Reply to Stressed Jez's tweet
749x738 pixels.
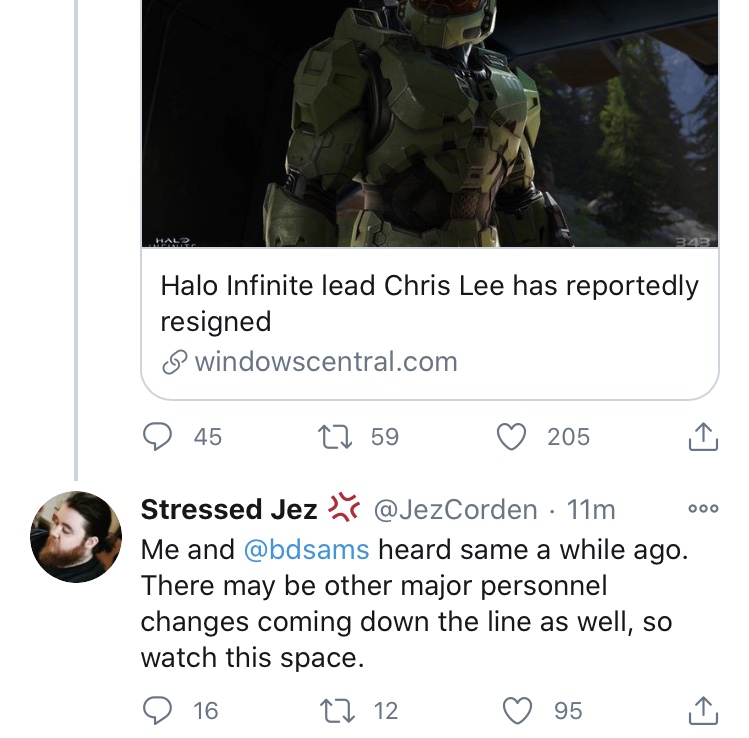(x=158, y=711)
